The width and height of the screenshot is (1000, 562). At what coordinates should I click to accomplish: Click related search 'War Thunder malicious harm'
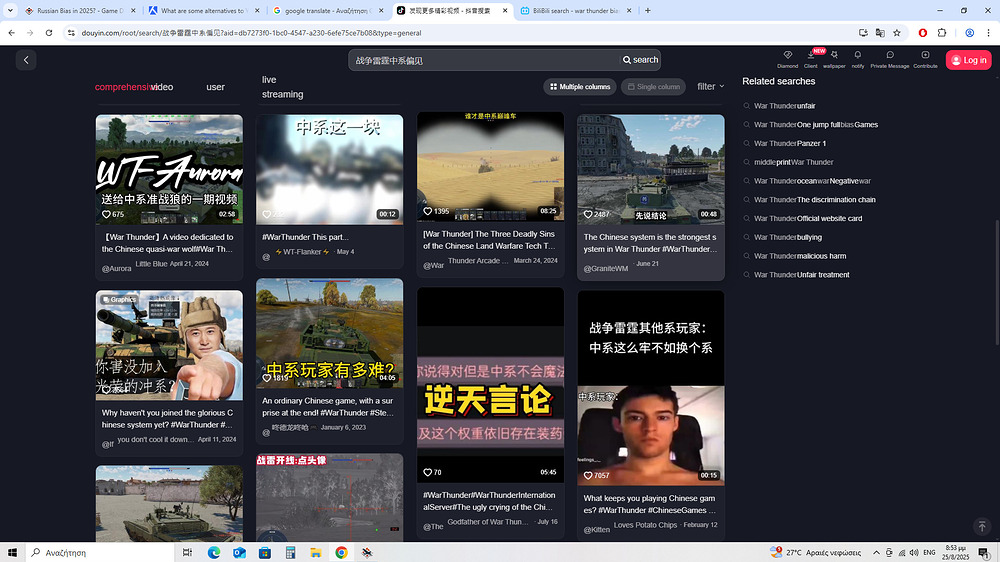800,256
